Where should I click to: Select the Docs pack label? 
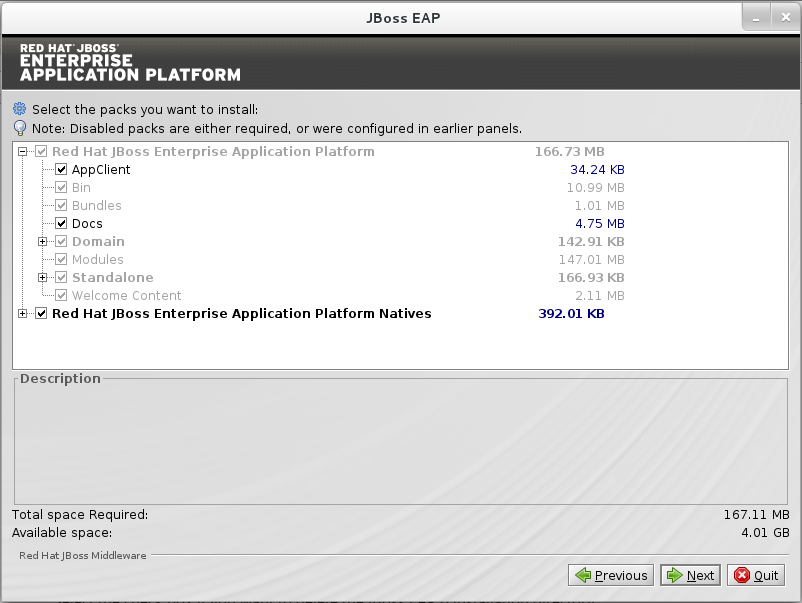click(x=87, y=224)
